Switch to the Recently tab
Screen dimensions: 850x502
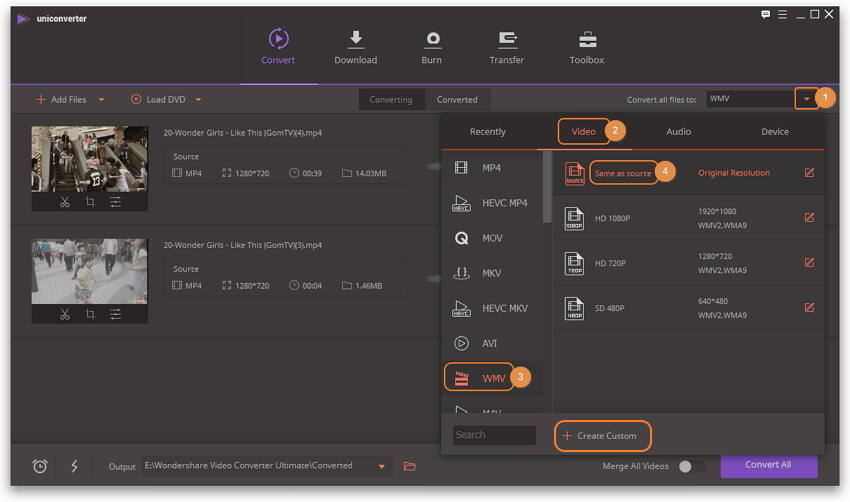click(x=488, y=132)
